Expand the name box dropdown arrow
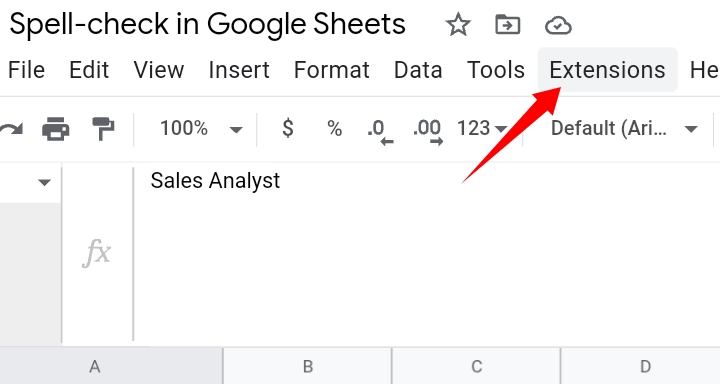Screen dimensions: 720x384 click(44, 183)
